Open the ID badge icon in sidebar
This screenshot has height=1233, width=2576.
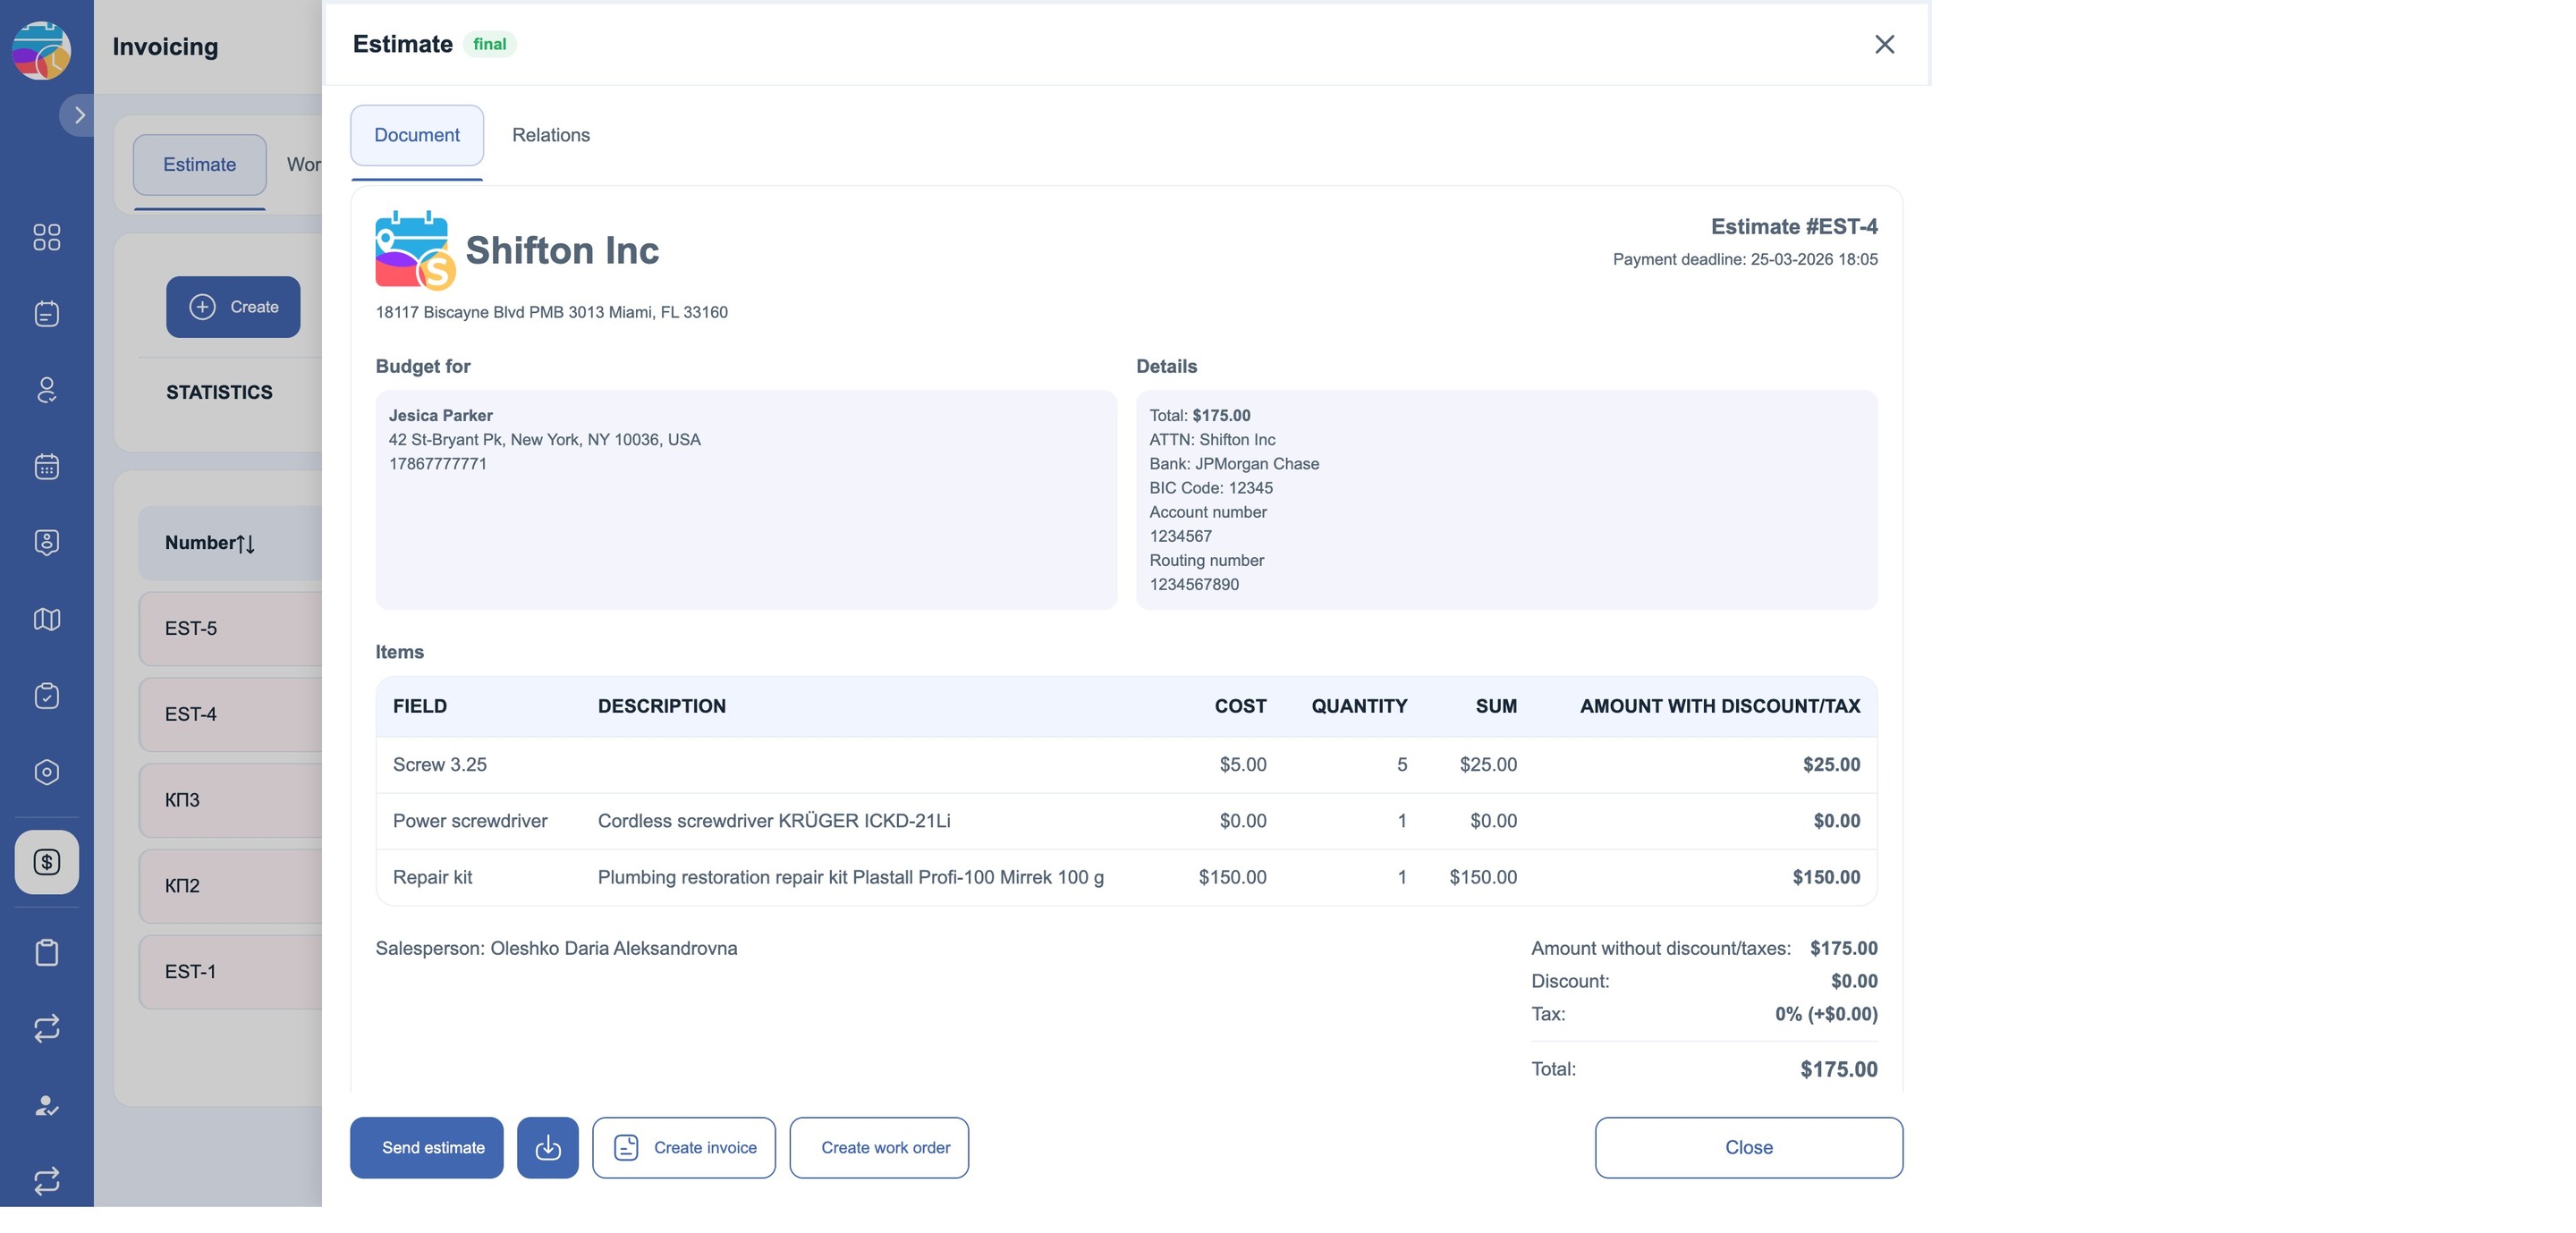(47, 543)
